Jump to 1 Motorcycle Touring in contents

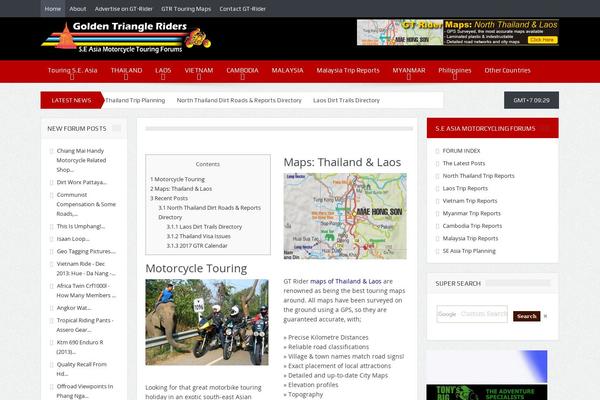177,179
